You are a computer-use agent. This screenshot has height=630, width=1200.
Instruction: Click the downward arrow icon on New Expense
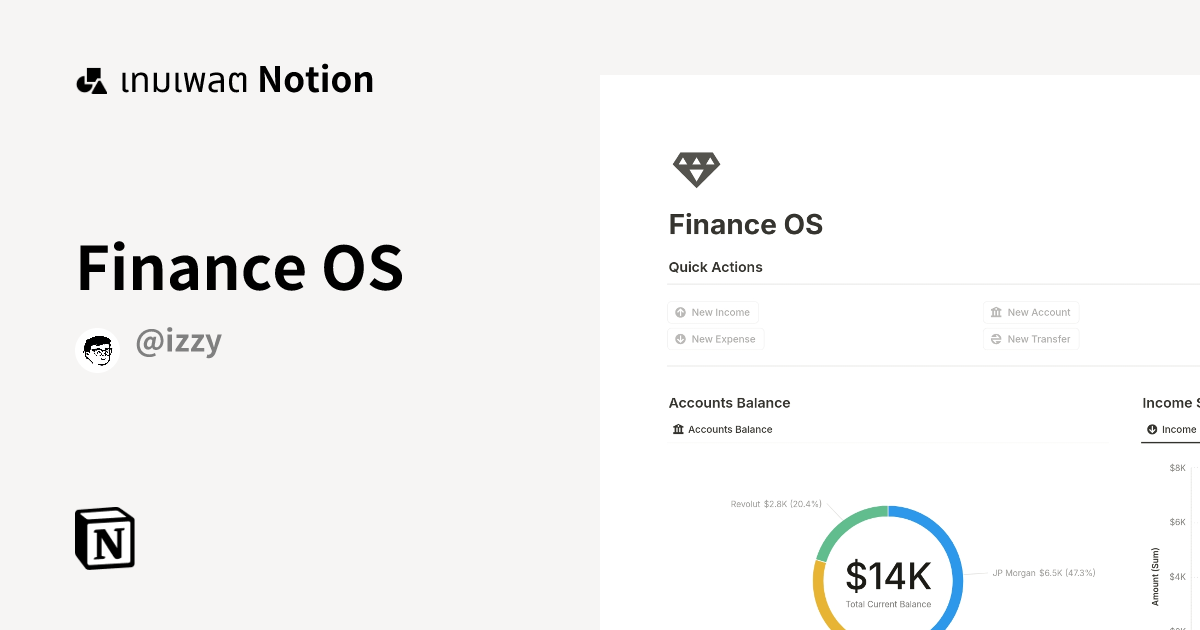click(x=680, y=339)
